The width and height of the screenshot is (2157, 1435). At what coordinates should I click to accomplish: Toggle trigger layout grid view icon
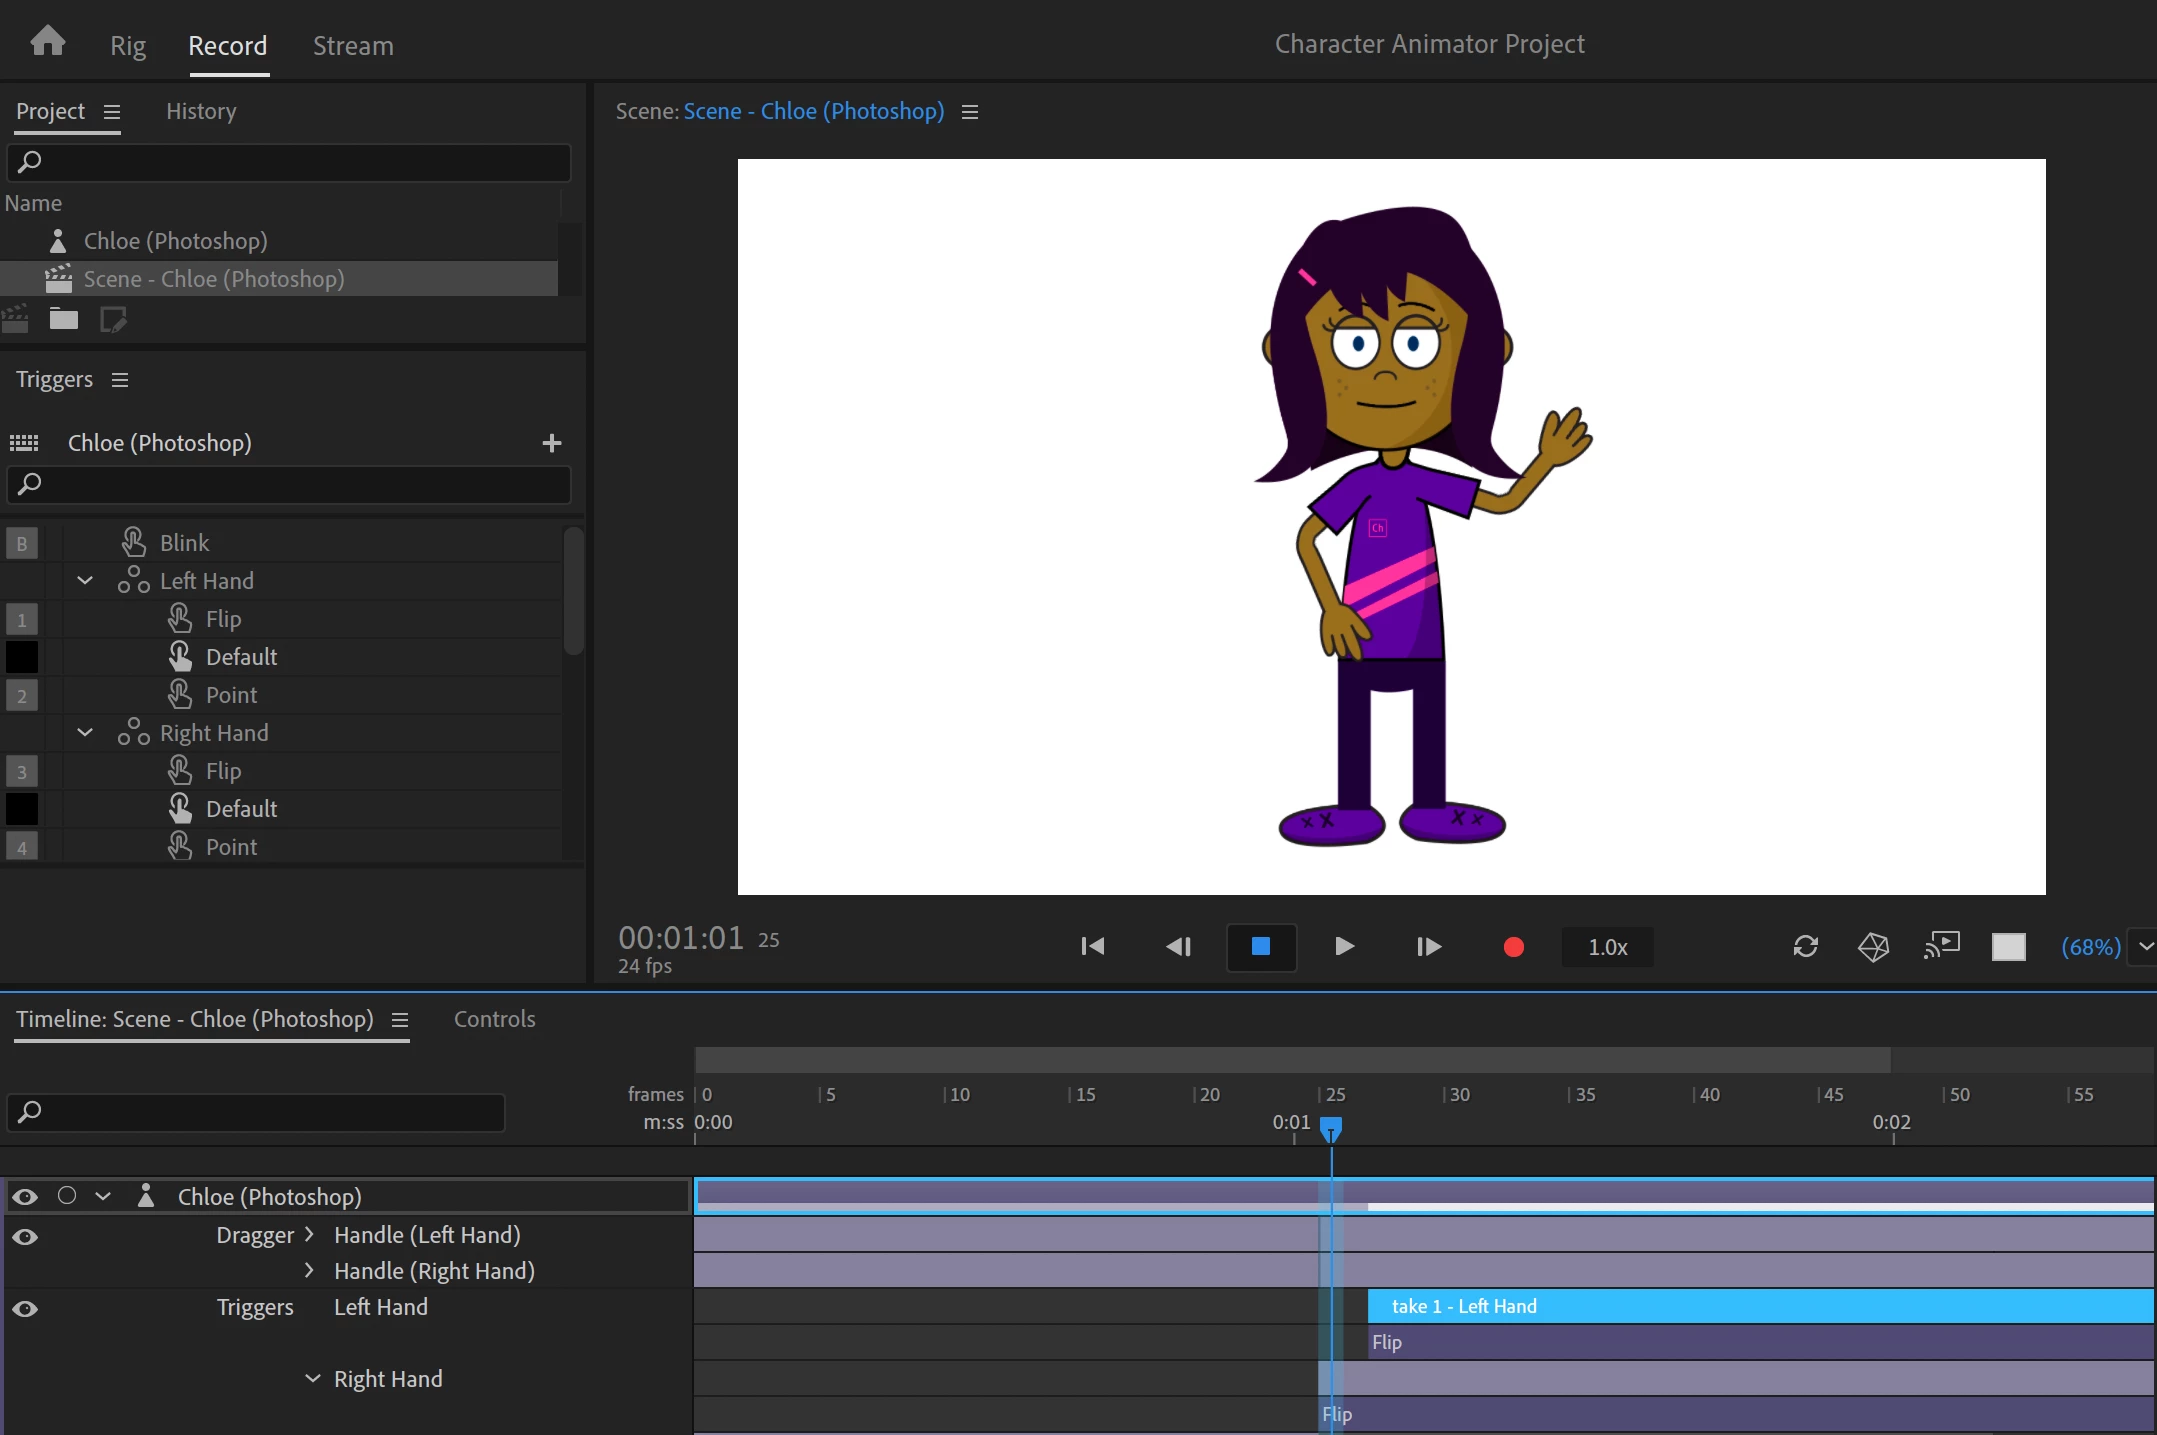(x=24, y=443)
